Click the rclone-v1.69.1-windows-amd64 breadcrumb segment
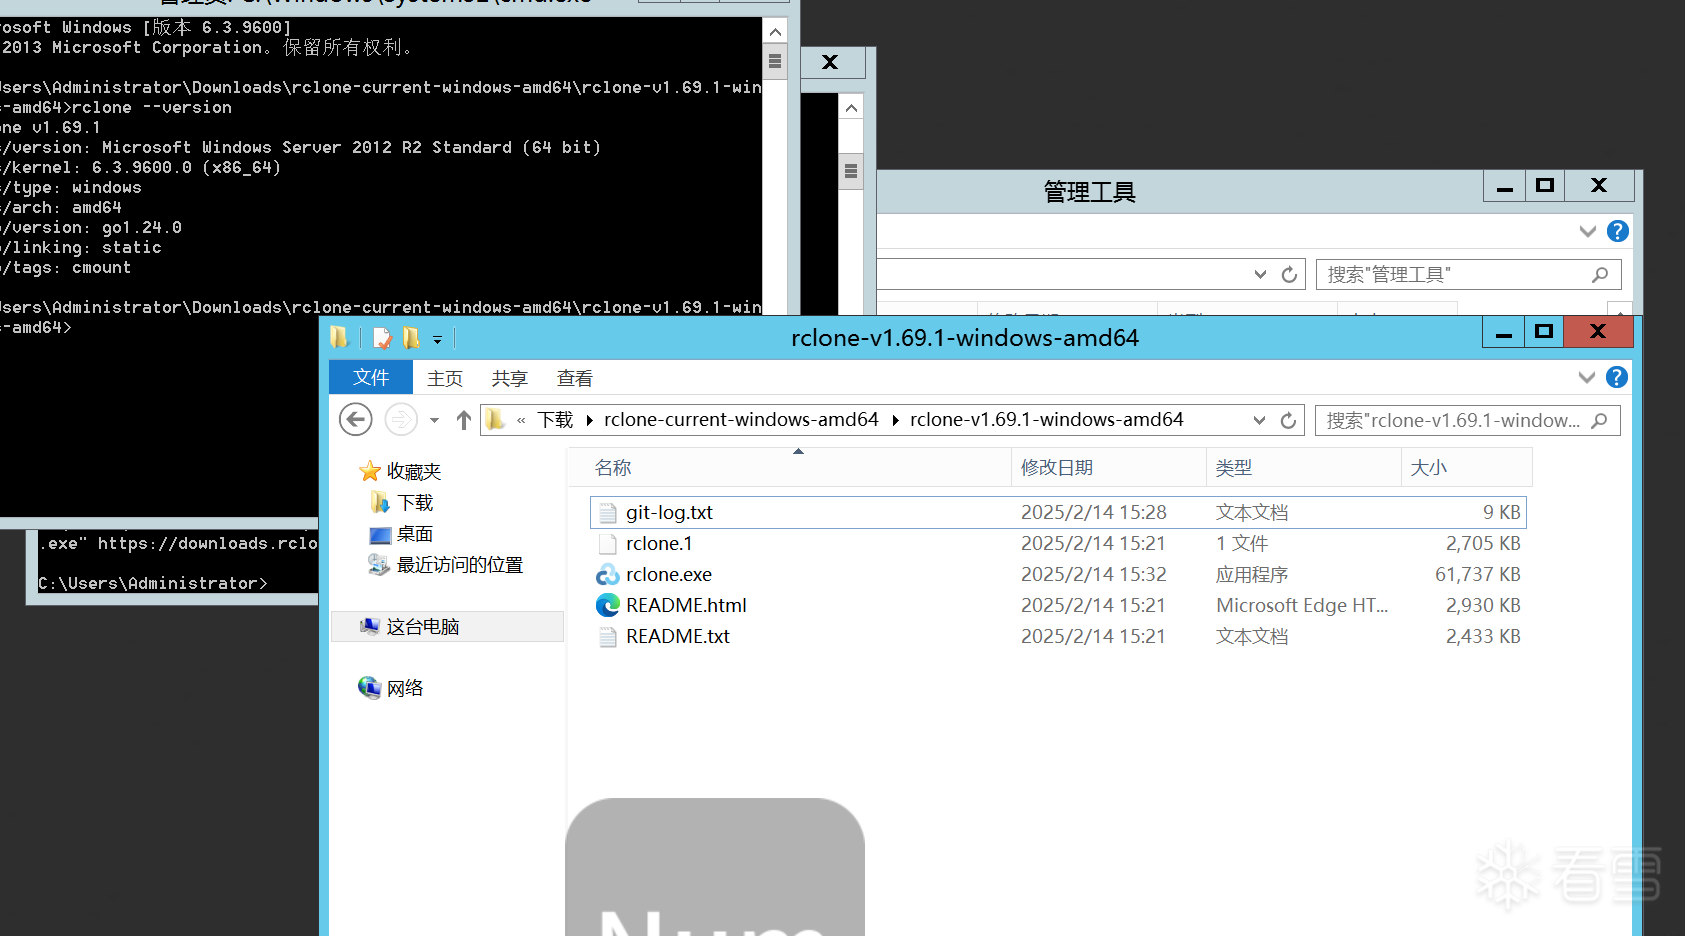 1047,420
